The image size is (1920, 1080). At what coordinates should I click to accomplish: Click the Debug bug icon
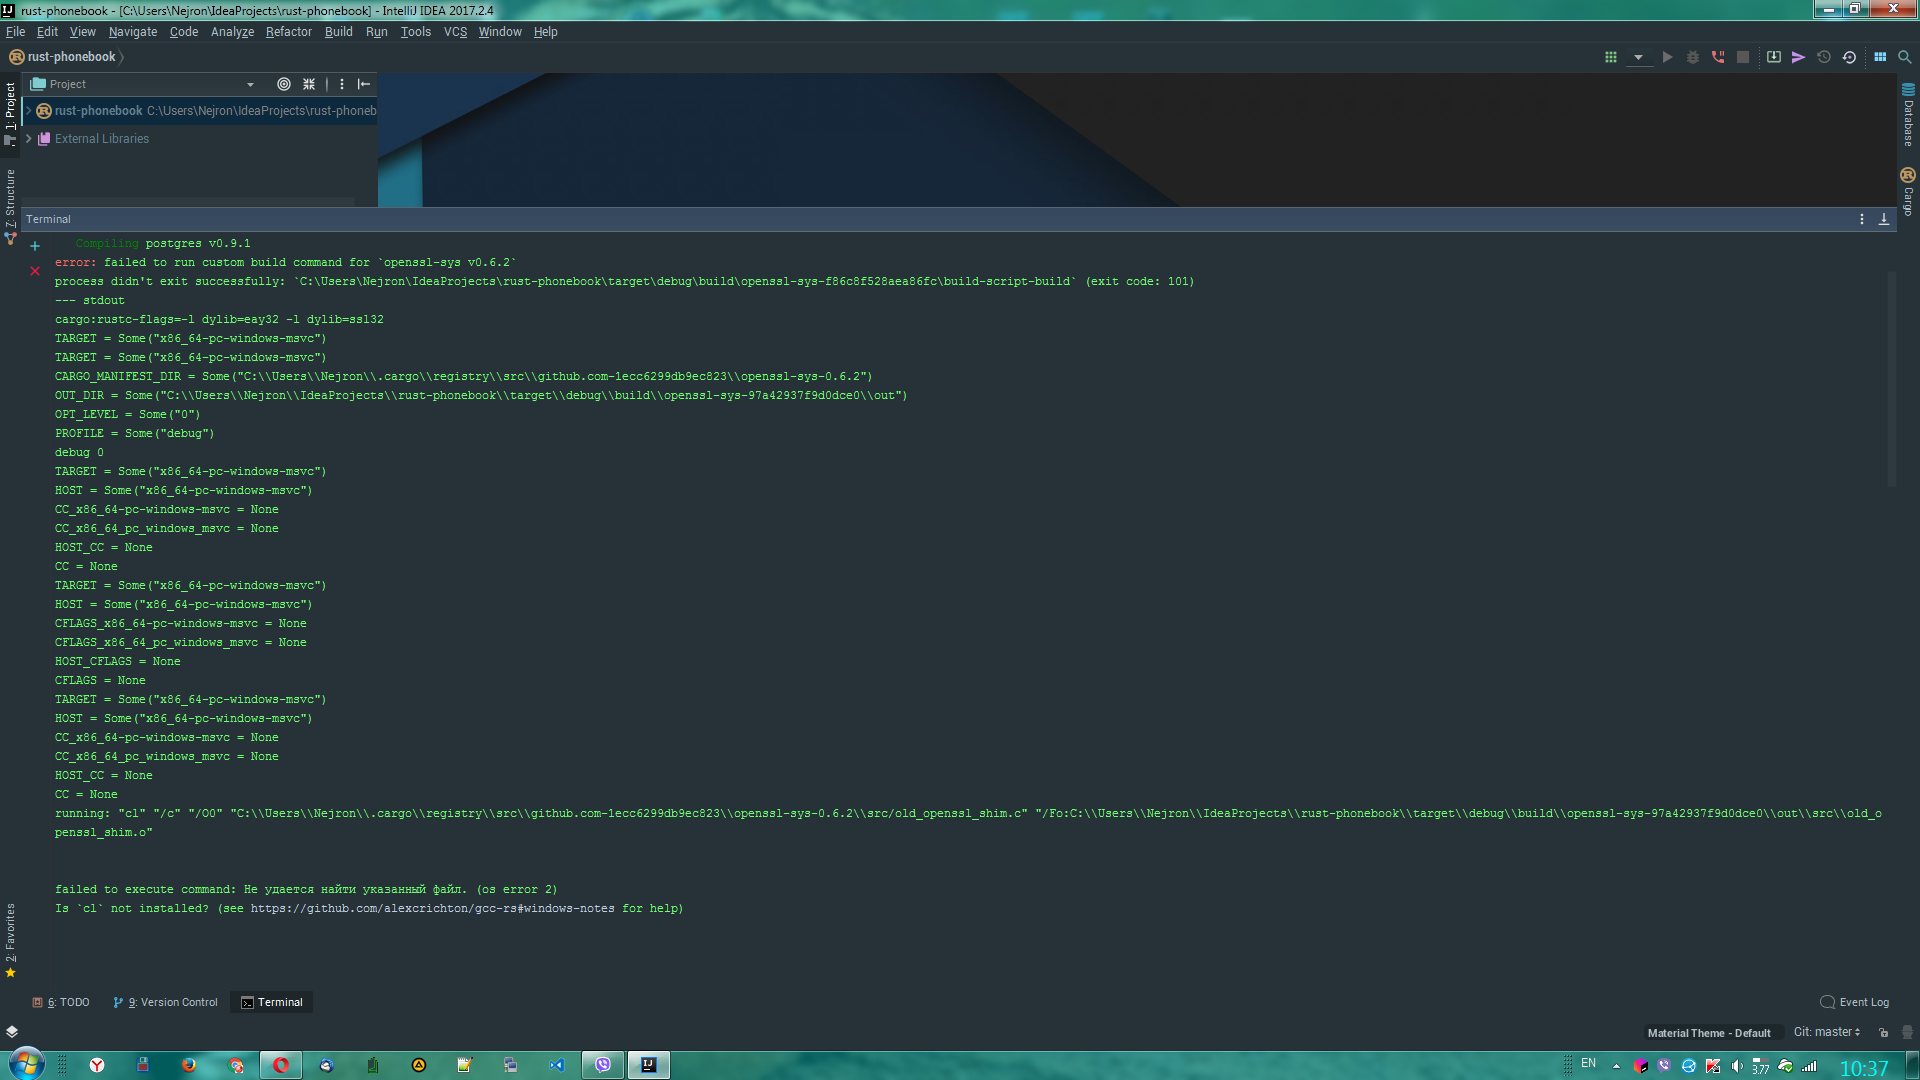click(1692, 57)
